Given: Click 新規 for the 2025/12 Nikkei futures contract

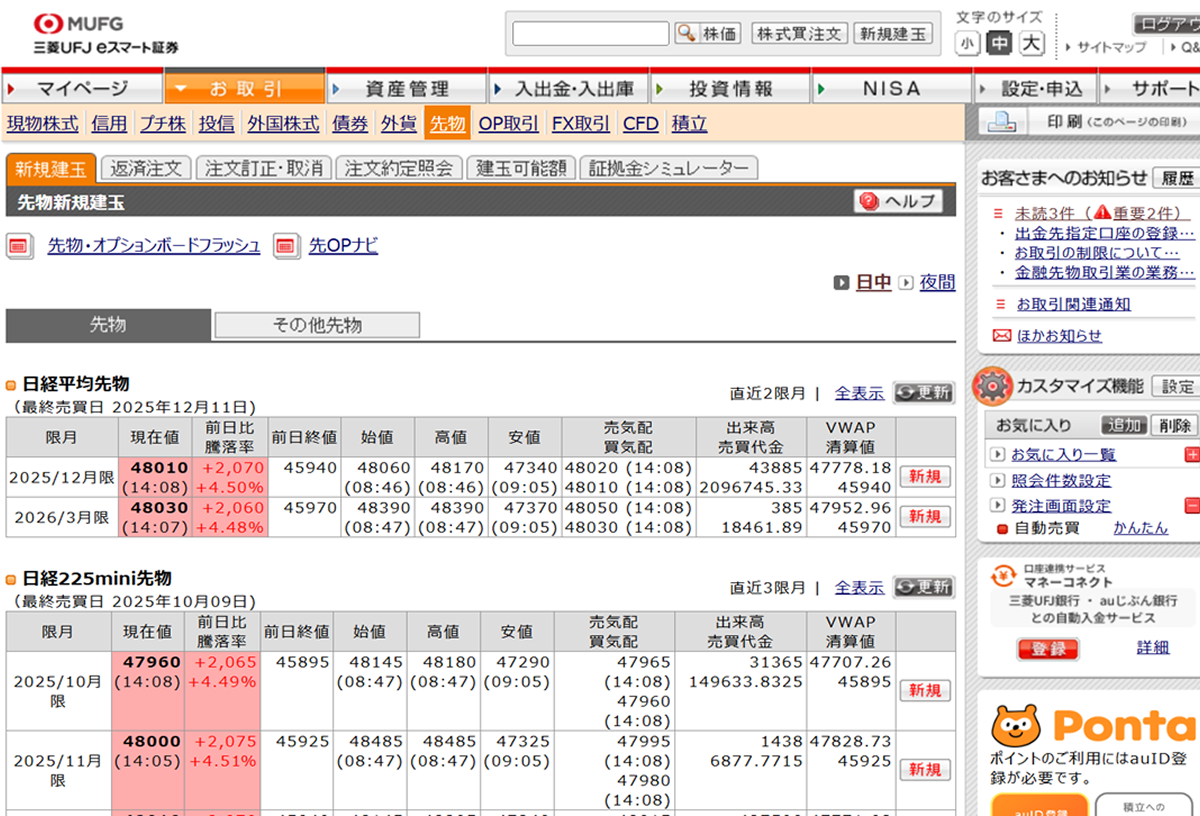Looking at the screenshot, I should [924, 477].
